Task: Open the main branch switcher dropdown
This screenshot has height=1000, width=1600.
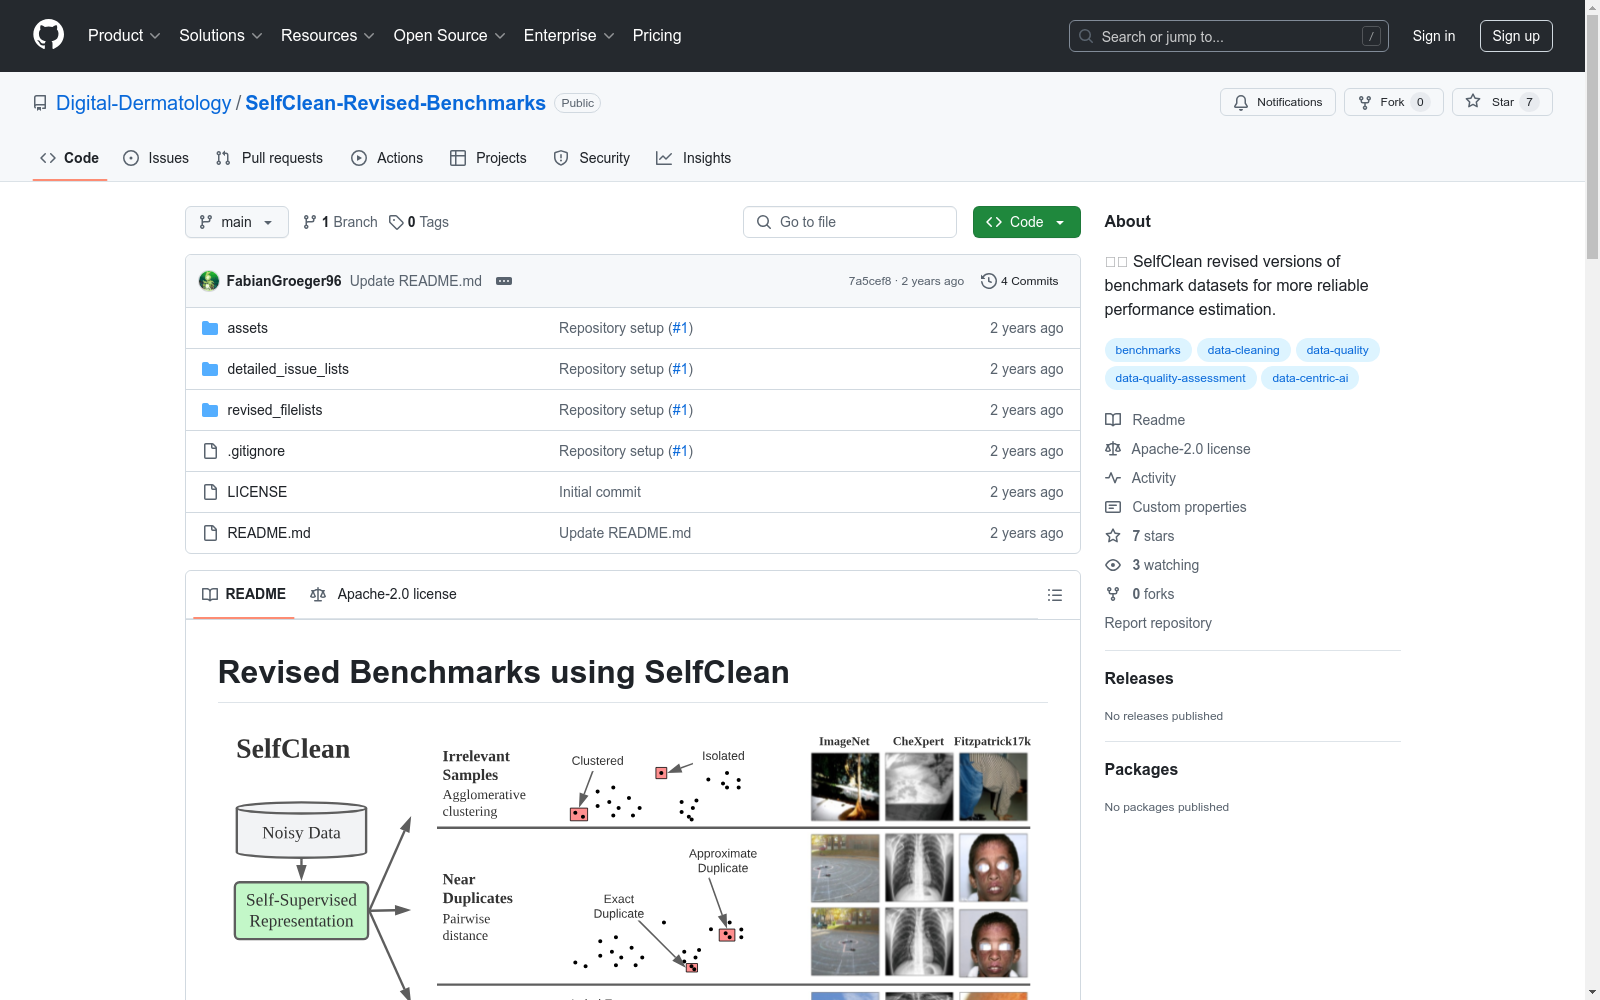Action: coord(237,222)
